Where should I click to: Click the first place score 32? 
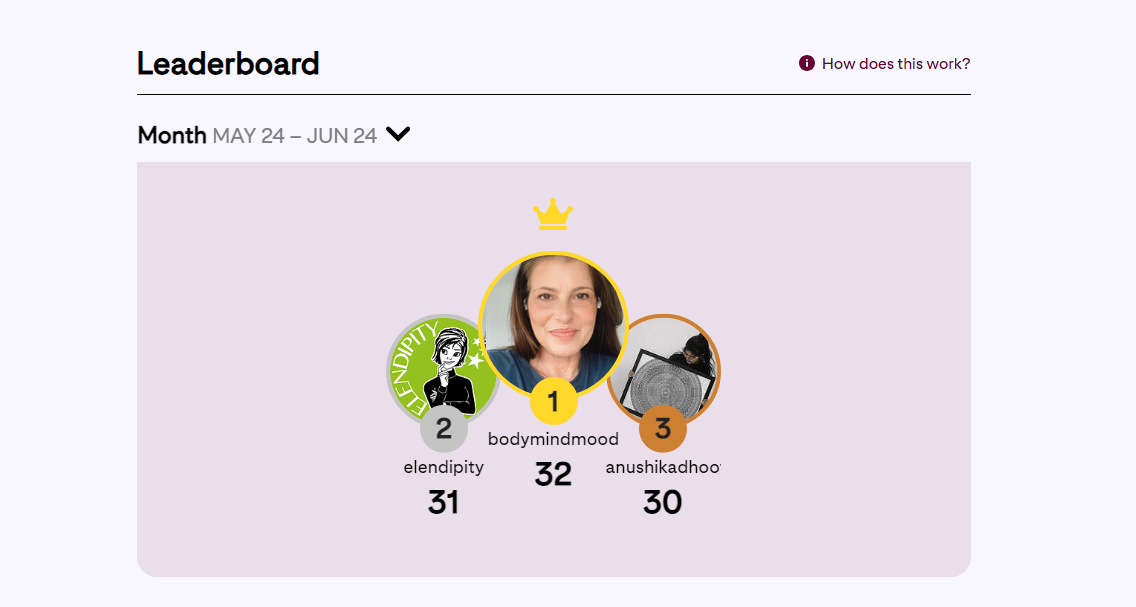coord(553,474)
